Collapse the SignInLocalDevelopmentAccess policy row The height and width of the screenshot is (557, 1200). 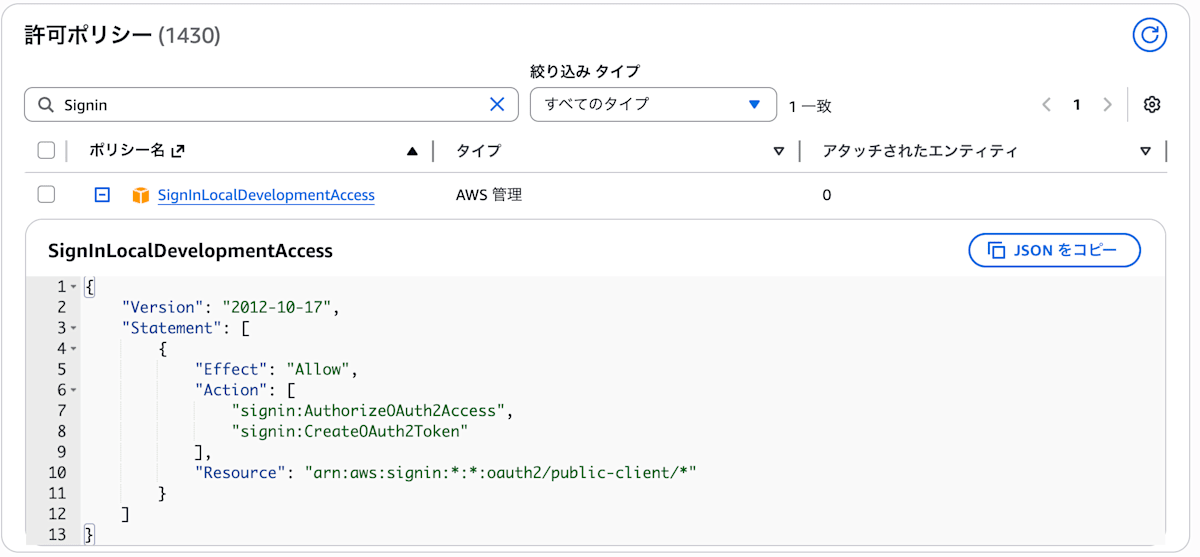(102, 195)
